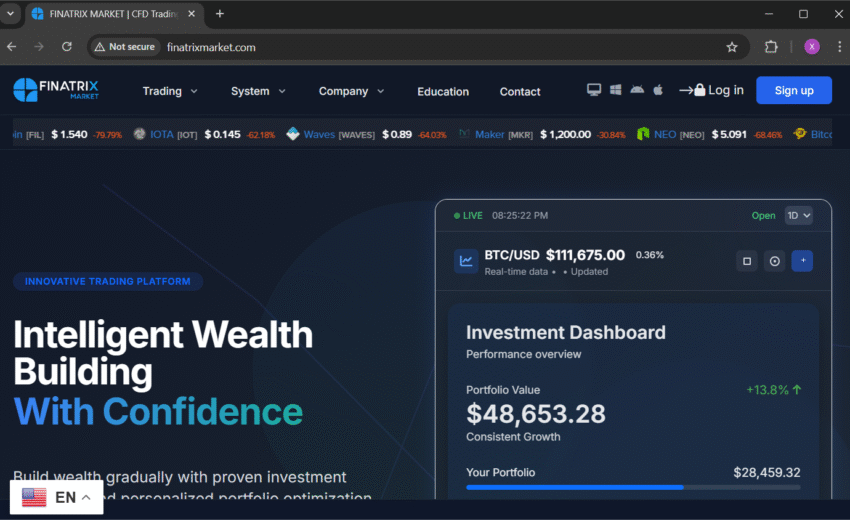Screen dimensions: 850x520
Task: Open the desktop web platform icon
Action: [594, 90]
